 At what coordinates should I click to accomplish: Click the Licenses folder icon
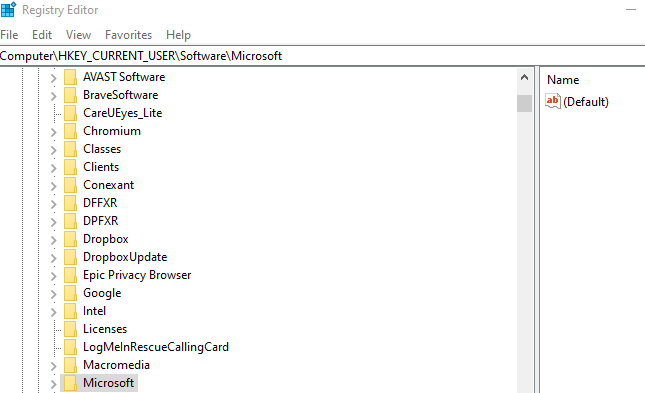[70, 329]
